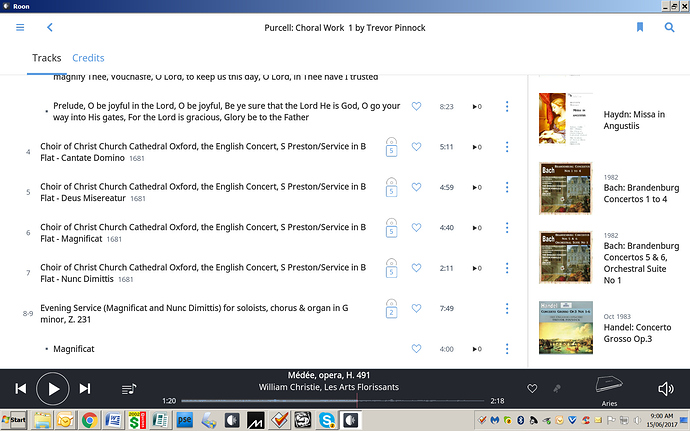Show other performances badge for Nunc Dimittis
690x431 pixels.
391,268
